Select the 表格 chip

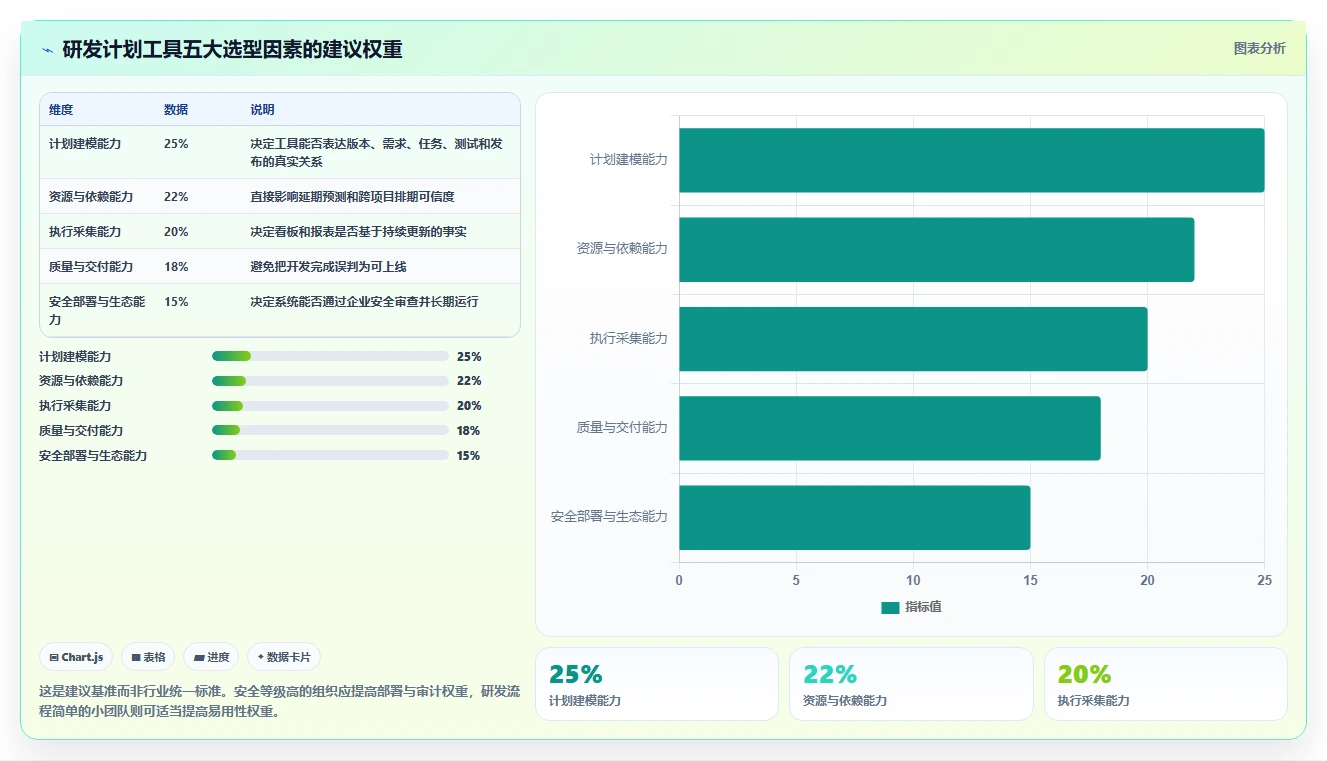pyautogui.click(x=148, y=657)
